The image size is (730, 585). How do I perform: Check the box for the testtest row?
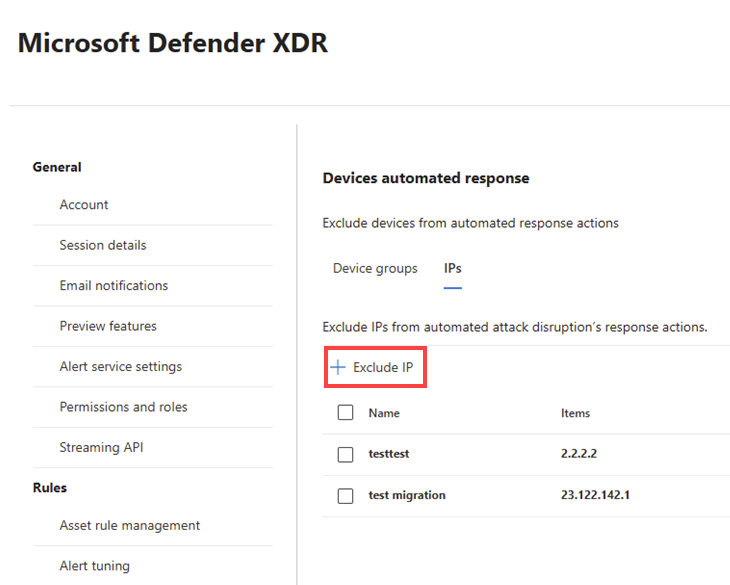pyautogui.click(x=345, y=454)
